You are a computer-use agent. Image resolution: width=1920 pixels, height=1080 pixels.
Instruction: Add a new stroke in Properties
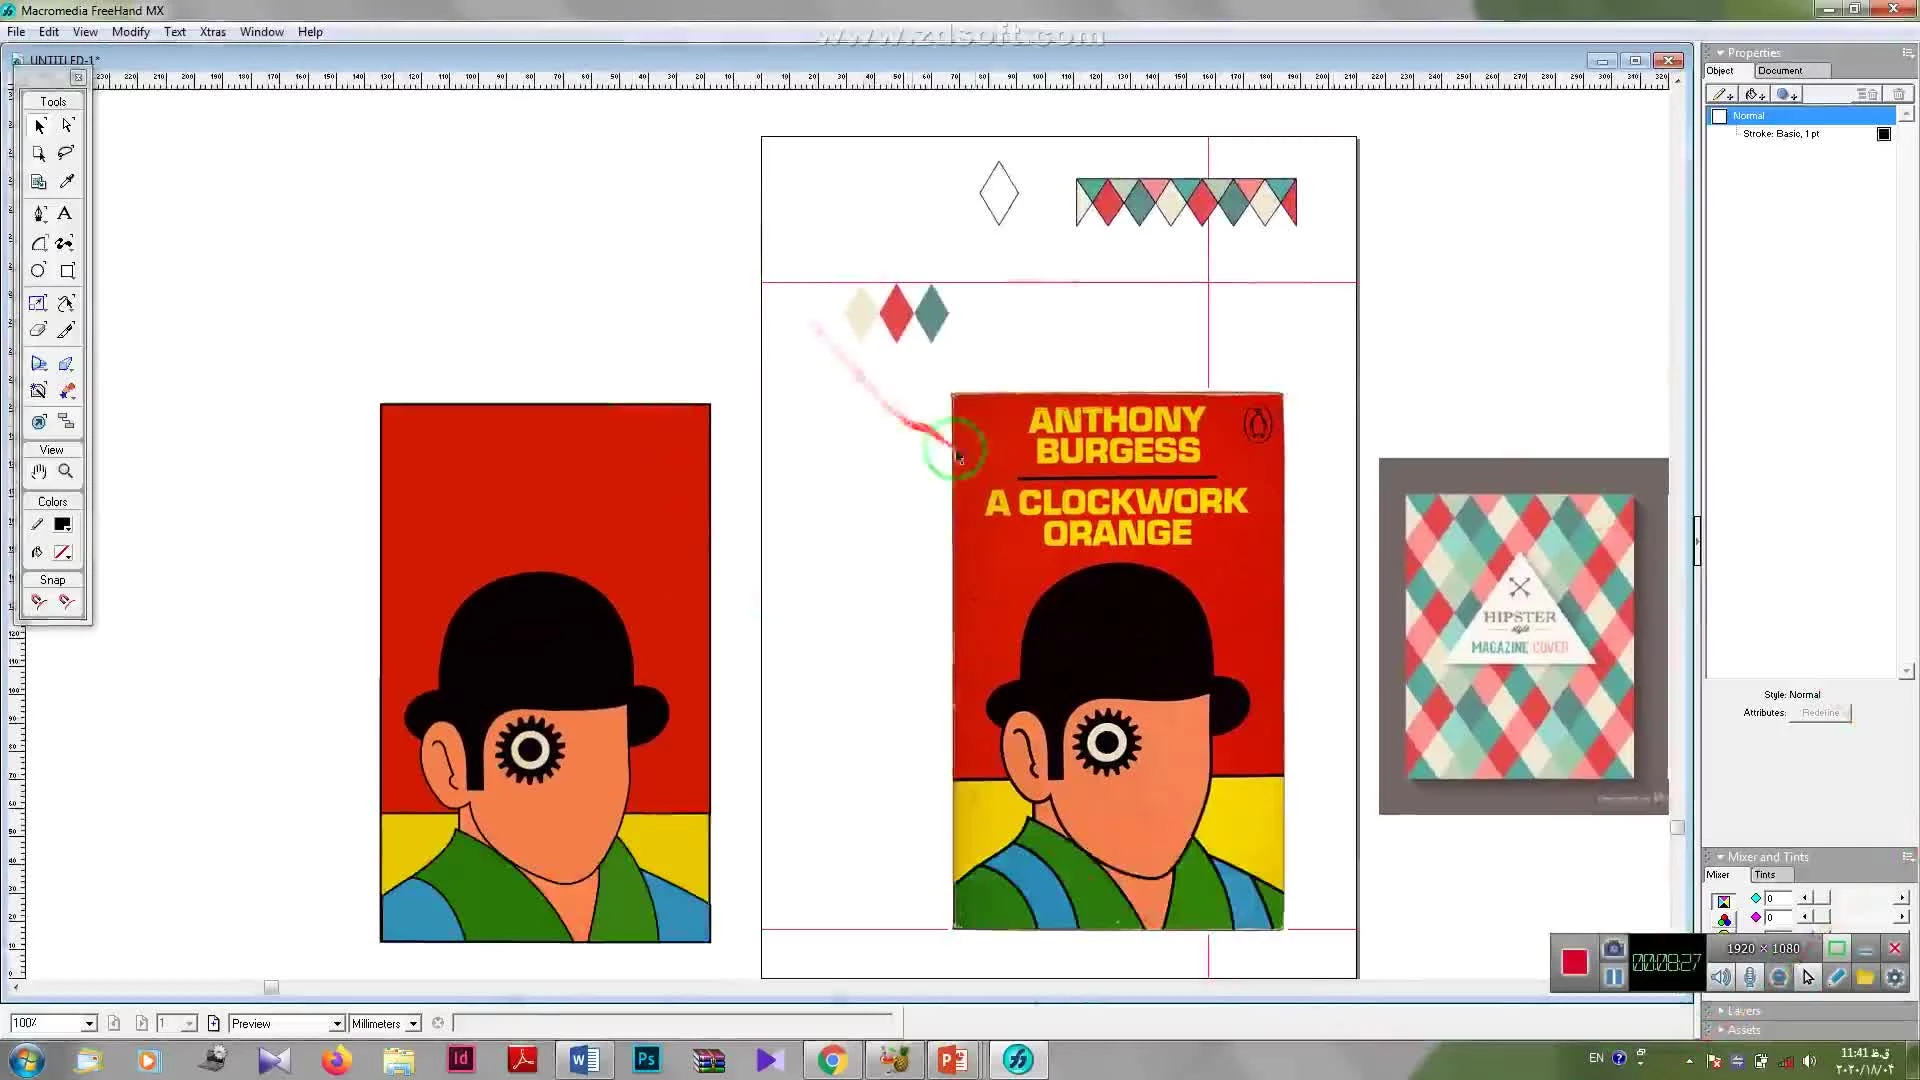[x=1723, y=95]
